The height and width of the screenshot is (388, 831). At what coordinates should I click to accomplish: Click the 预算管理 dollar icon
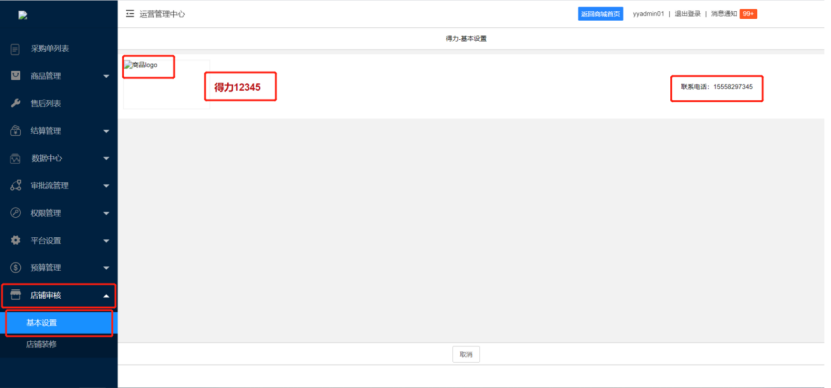click(x=15, y=268)
